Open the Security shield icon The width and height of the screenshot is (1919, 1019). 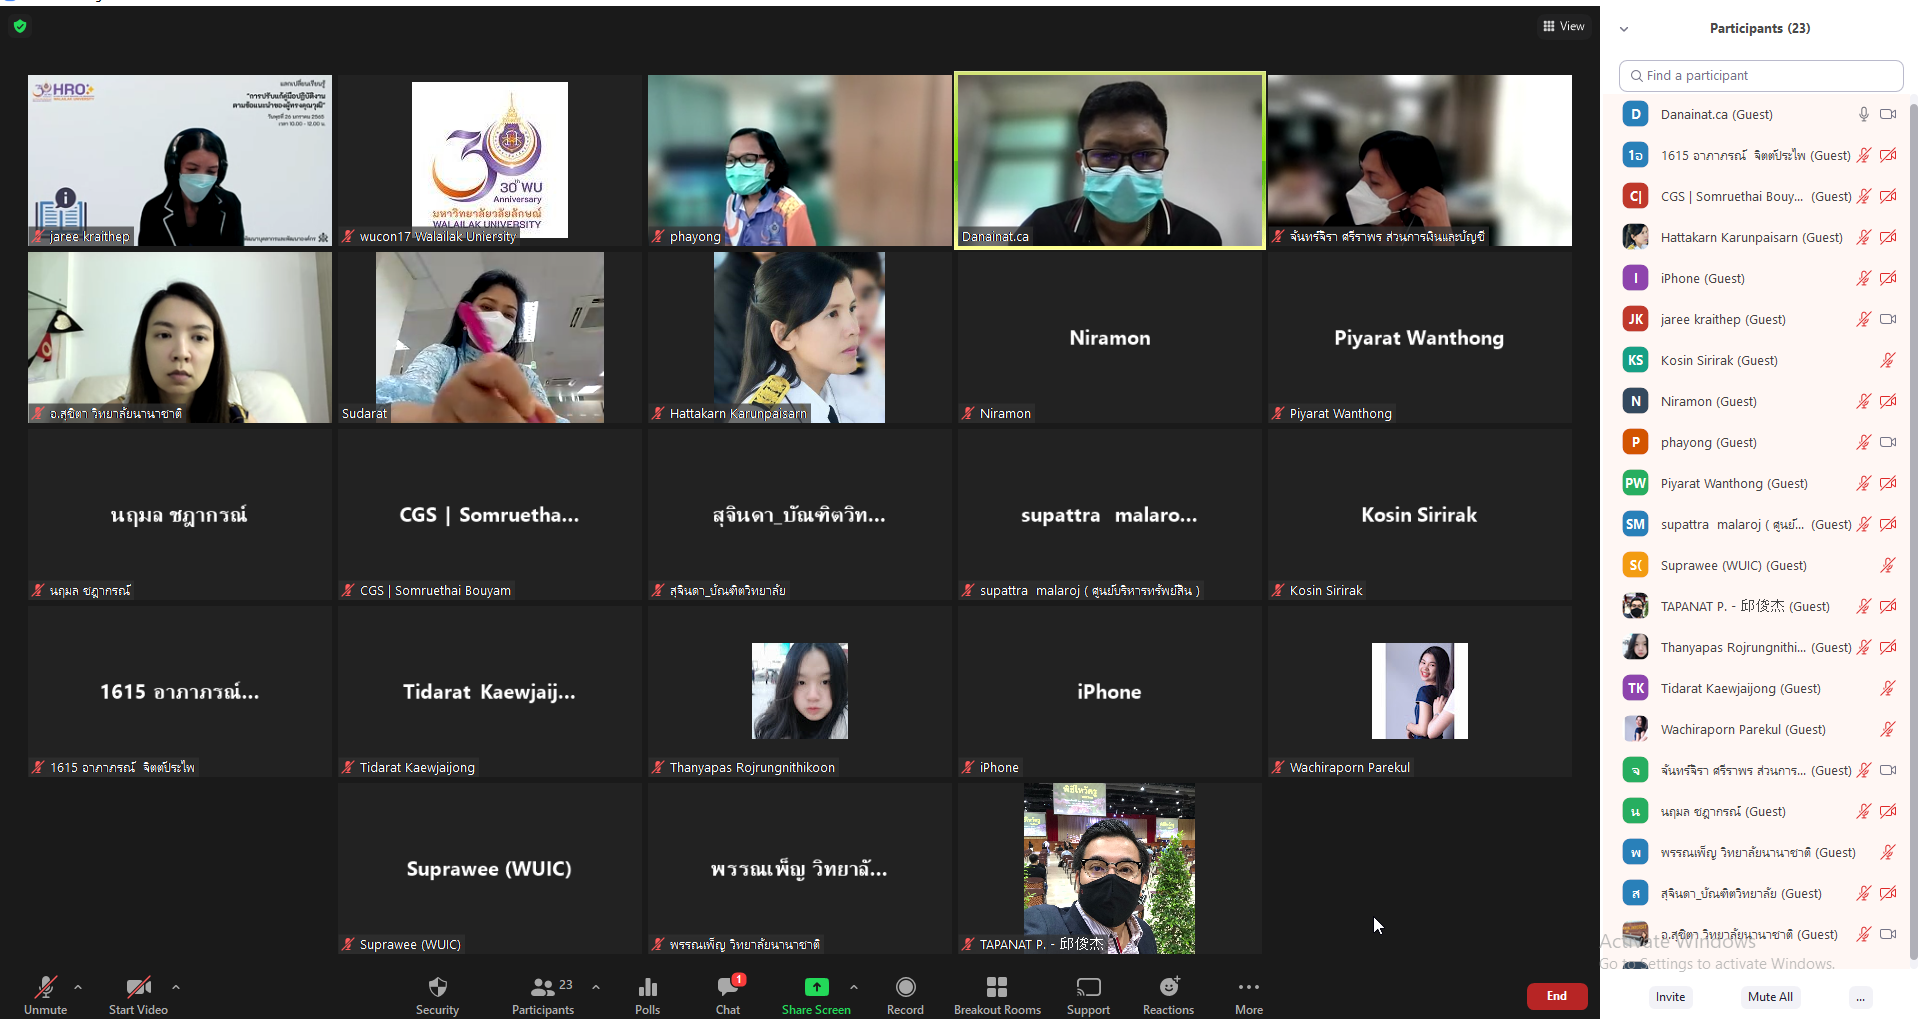tap(437, 988)
